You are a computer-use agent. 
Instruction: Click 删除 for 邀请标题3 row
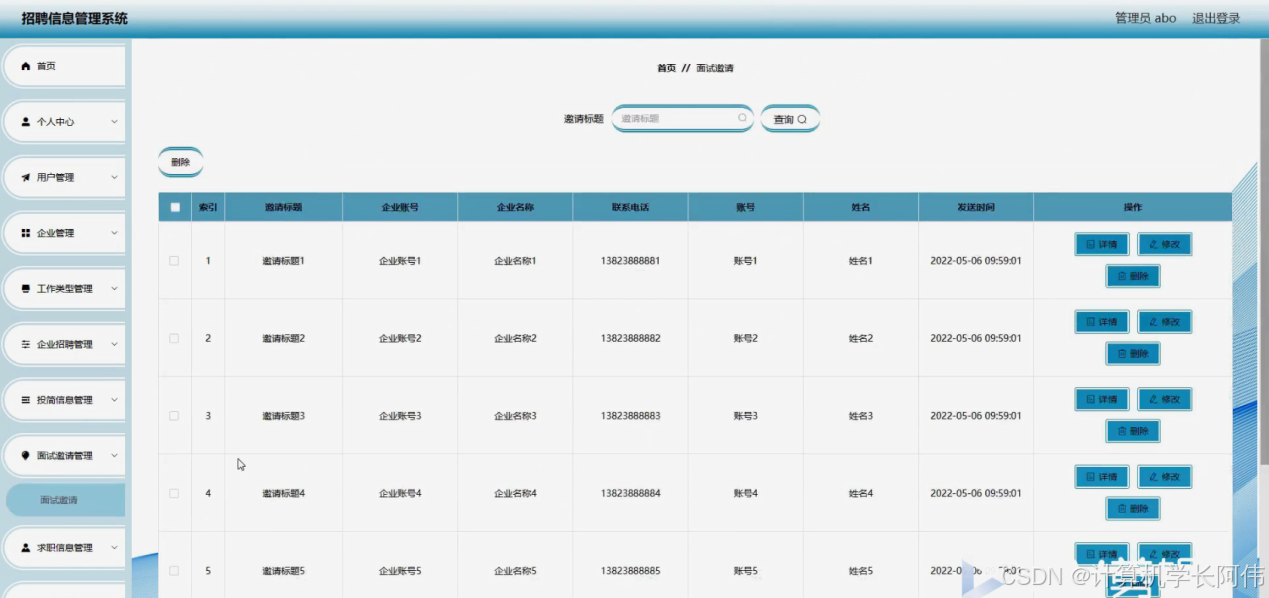[x=1133, y=431]
